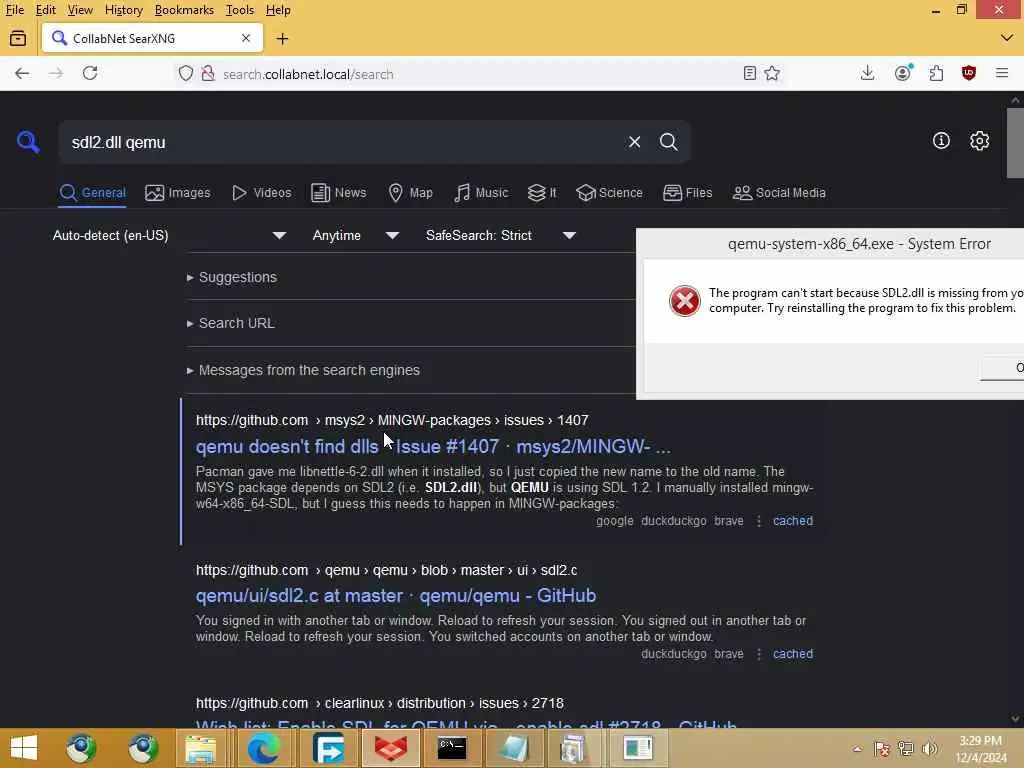Open Bookmarks menu
1024x768 pixels.
click(184, 10)
